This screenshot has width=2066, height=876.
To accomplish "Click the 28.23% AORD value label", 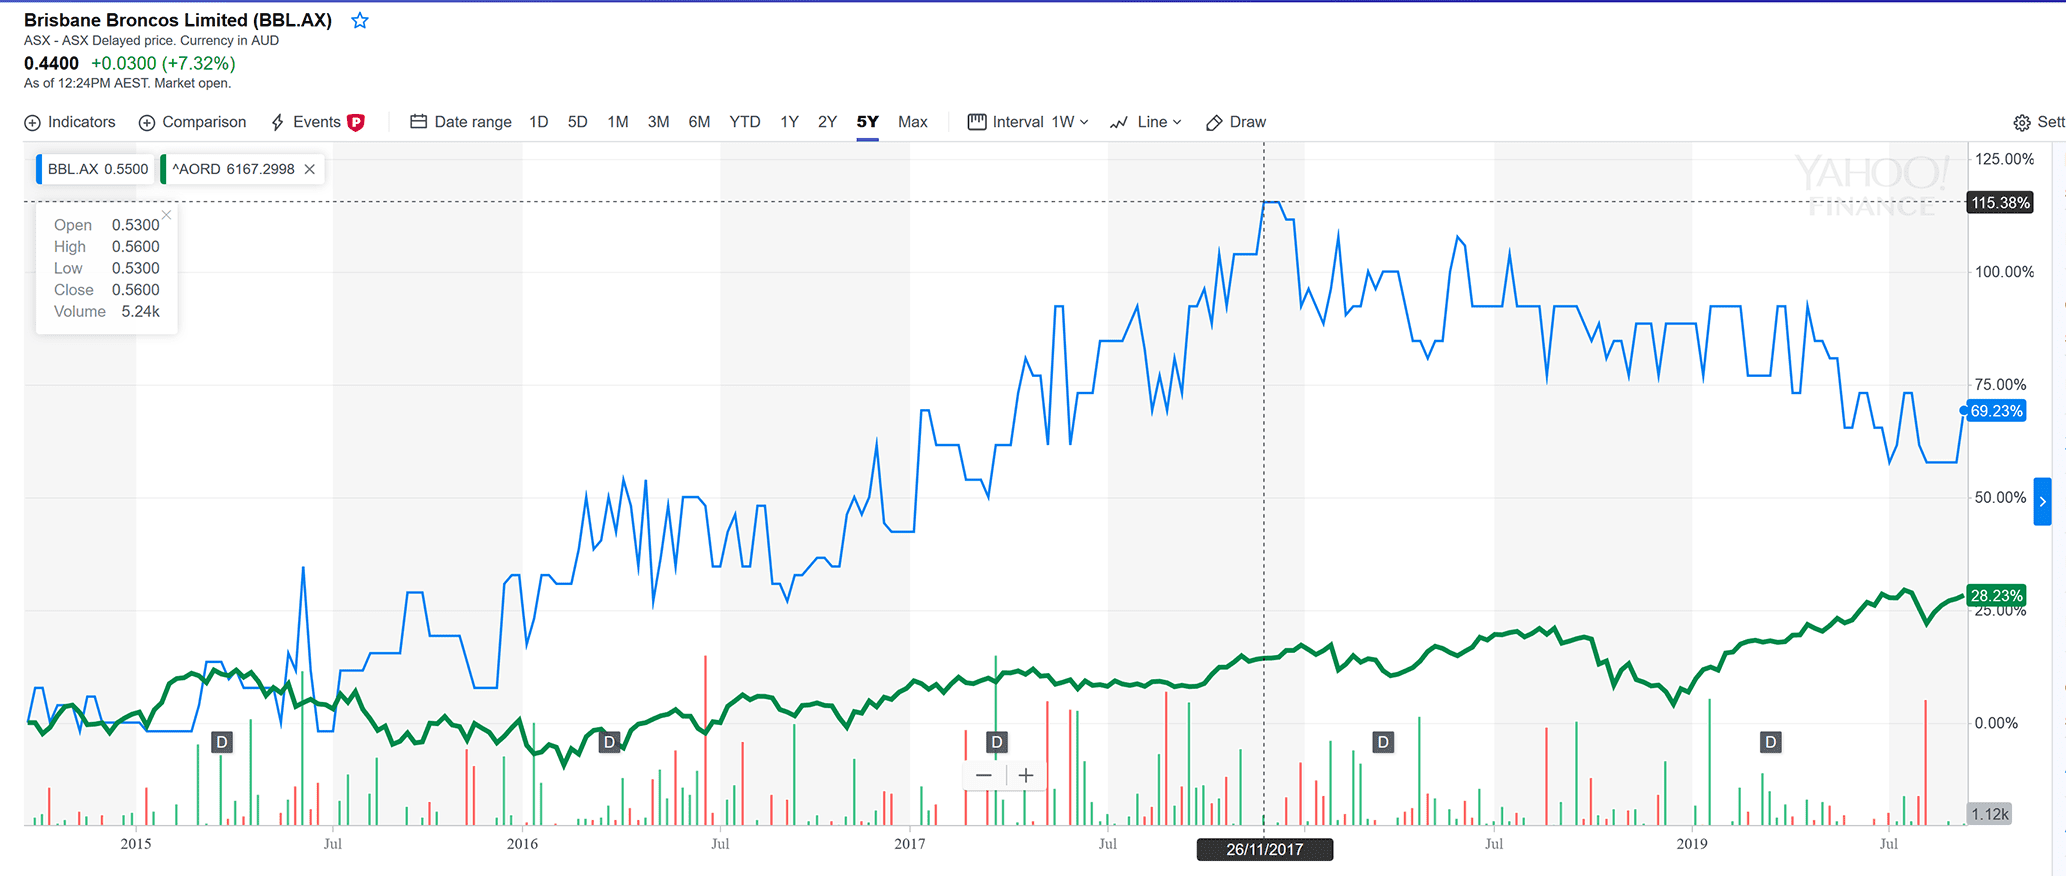I will (x=1996, y=596).
